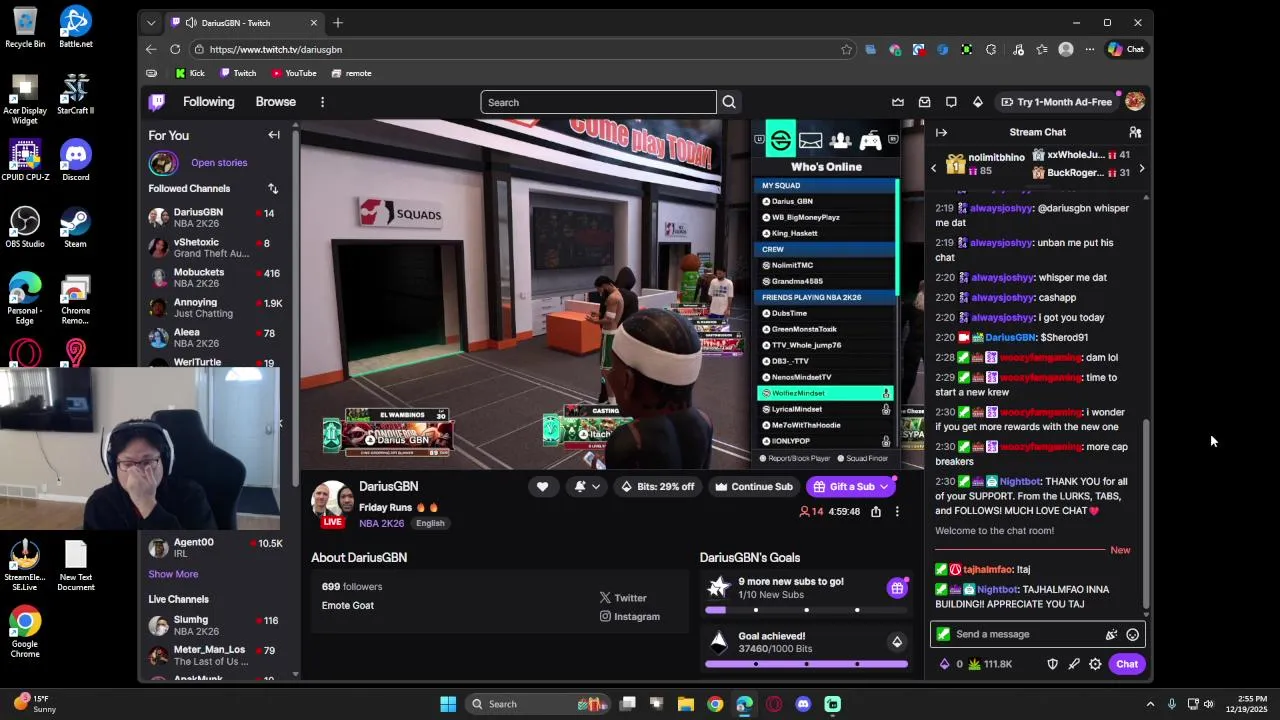
Task: Open stream options three dots below video
Action: (897, 511)
